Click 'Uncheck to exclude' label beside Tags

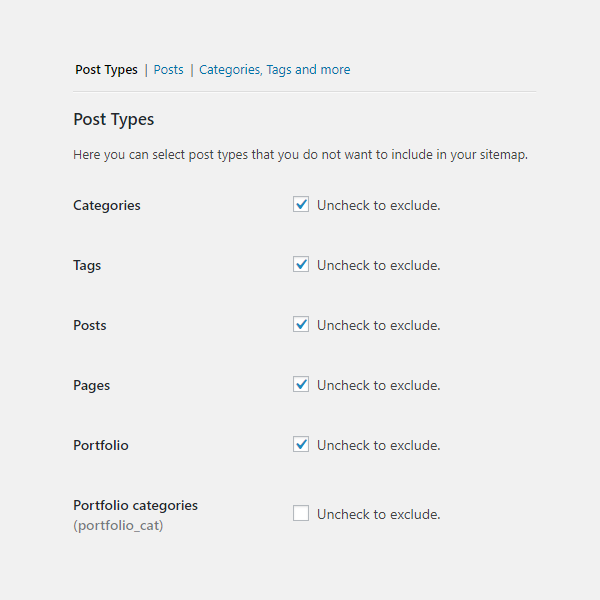coord(378,265)
